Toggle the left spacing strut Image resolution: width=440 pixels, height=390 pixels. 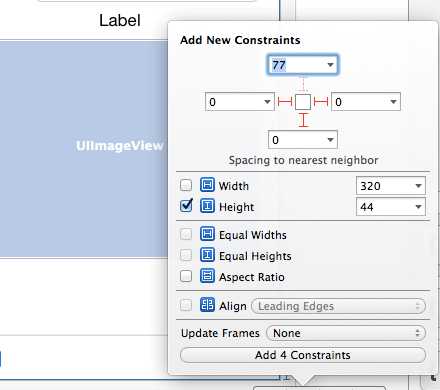coord(285,101)
